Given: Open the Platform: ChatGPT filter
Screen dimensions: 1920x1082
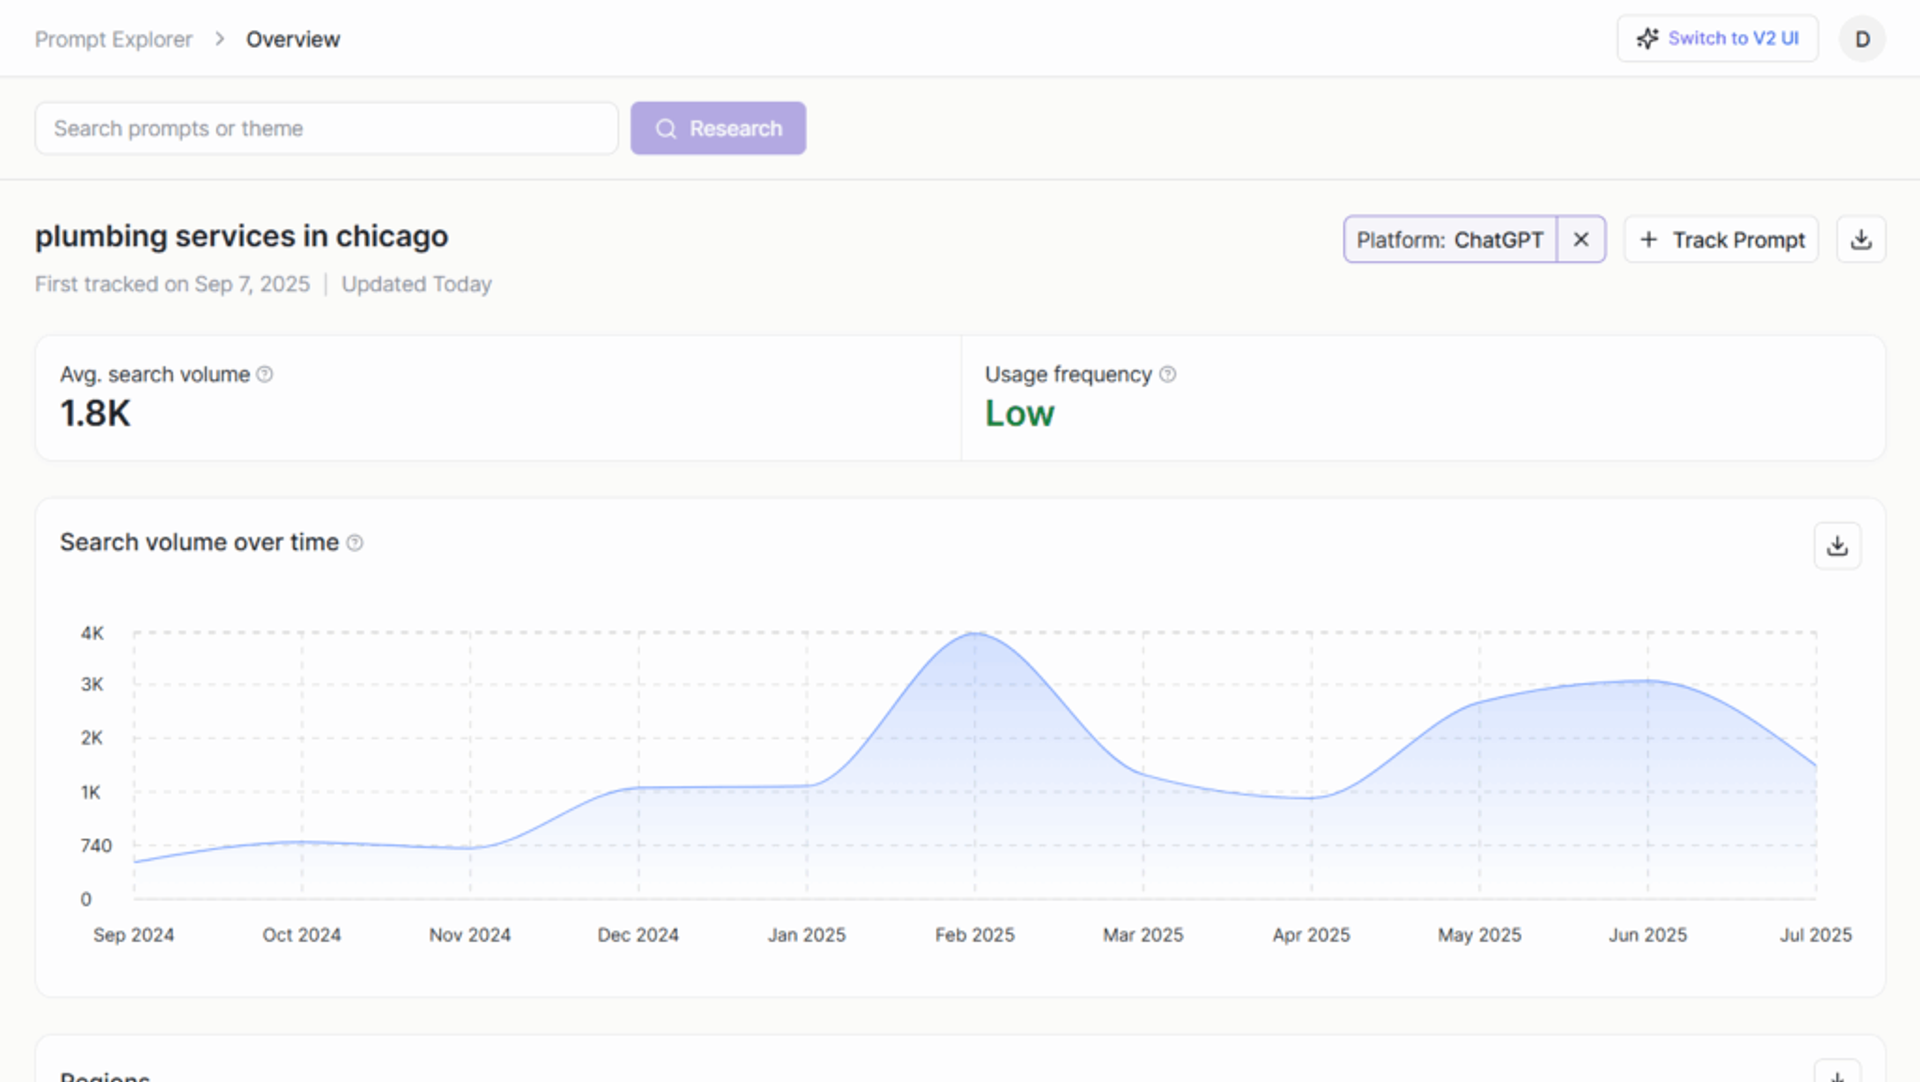Looking at the screenshot, I should tap(1450, 240).
